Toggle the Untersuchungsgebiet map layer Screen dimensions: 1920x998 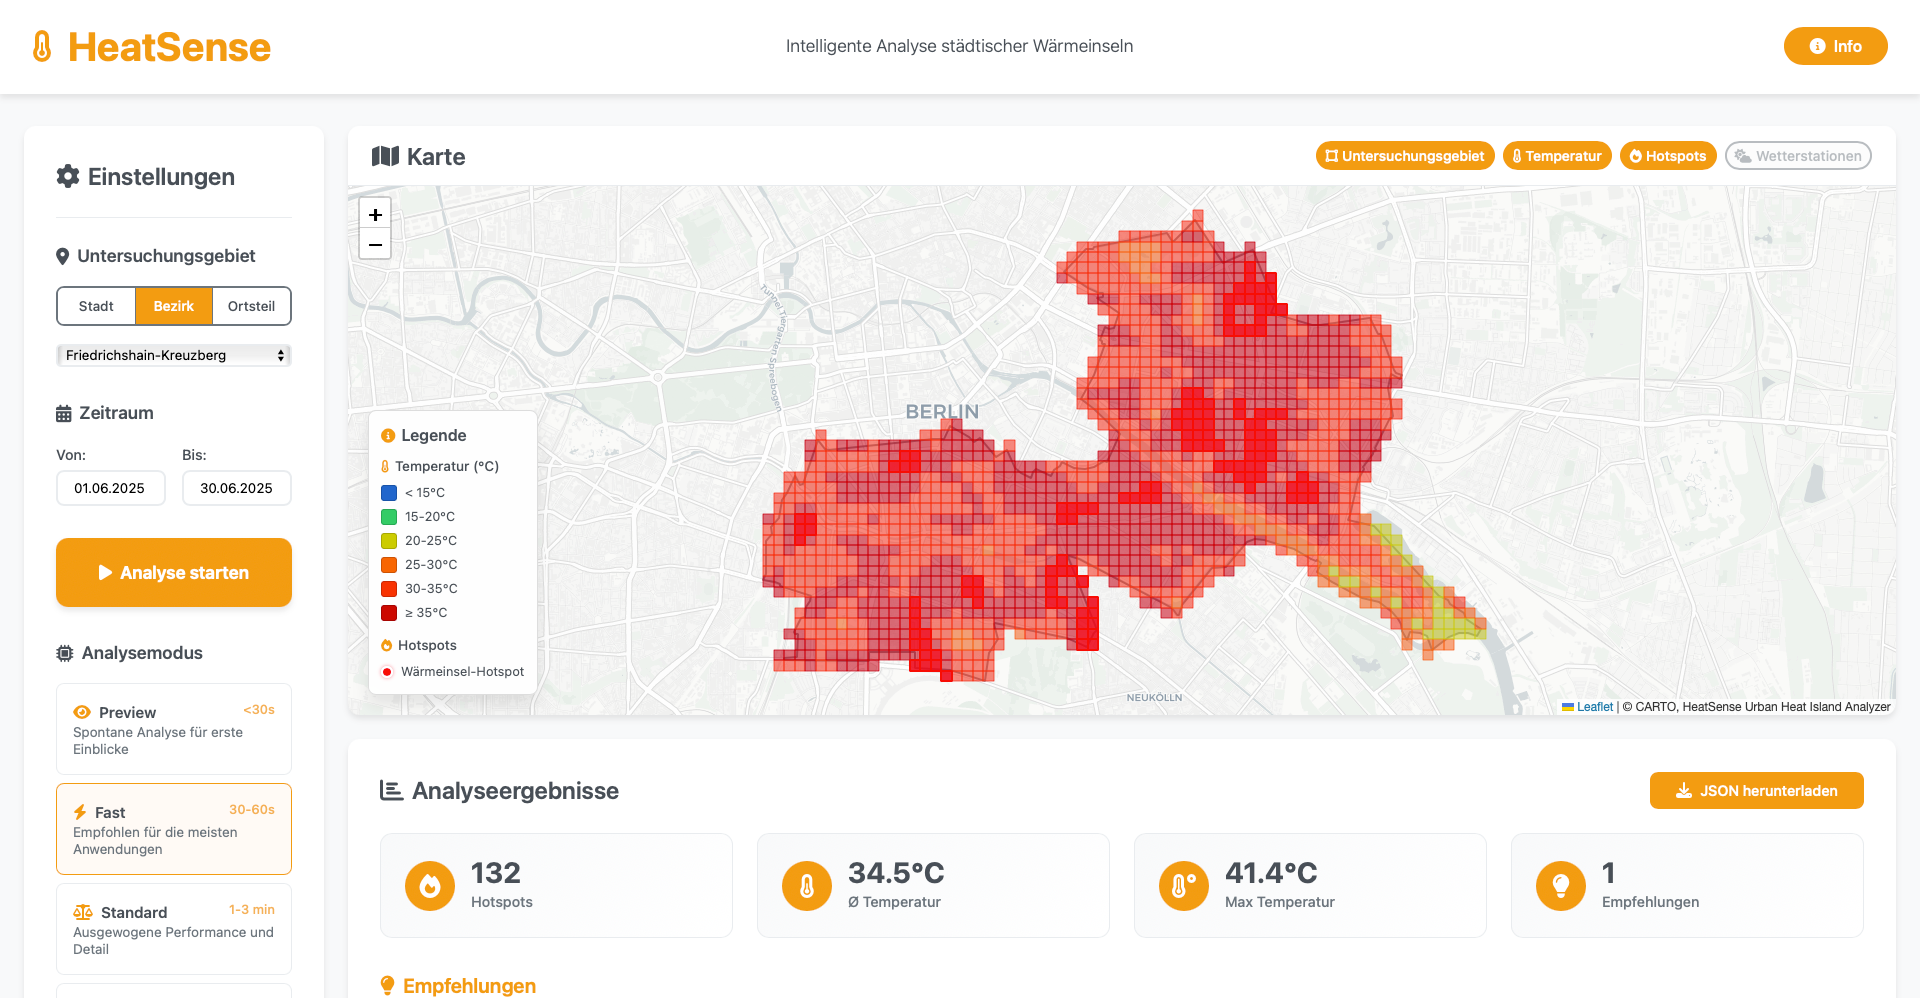1405,155
